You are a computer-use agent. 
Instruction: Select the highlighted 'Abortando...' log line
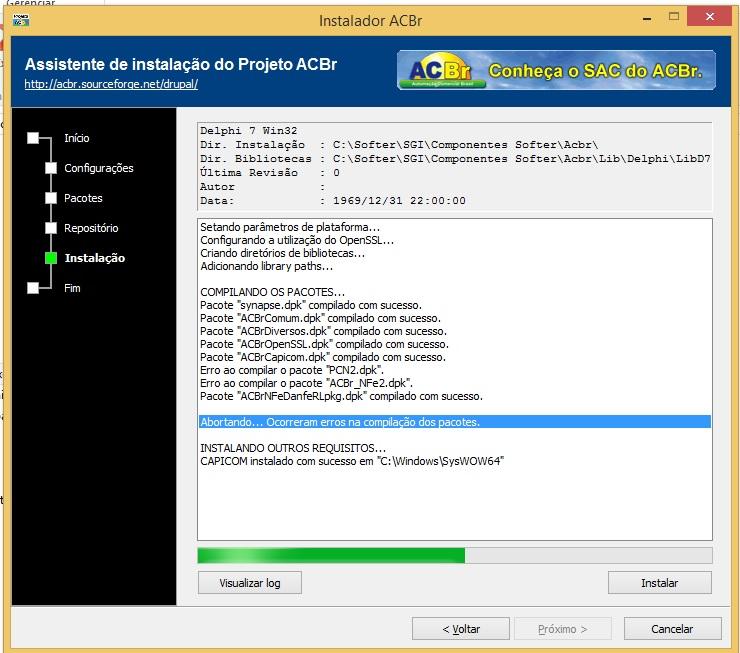(455, 422)
